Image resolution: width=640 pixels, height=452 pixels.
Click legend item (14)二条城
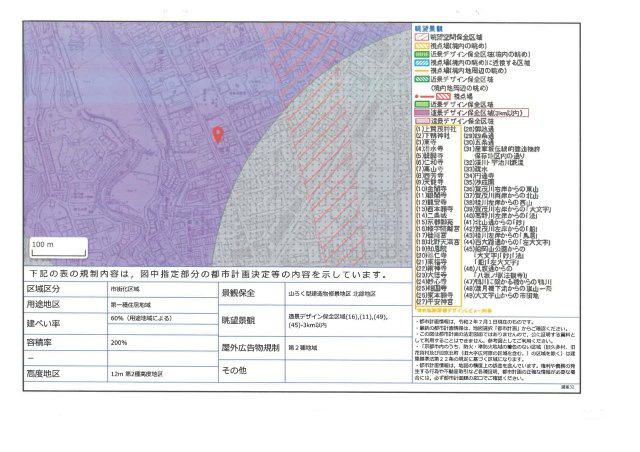[431, 216]
